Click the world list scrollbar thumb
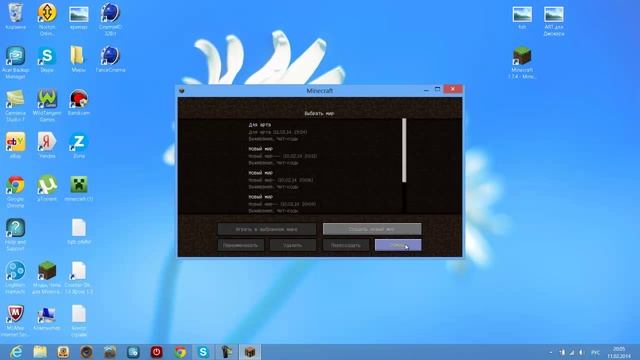 (x=404, y=150)
